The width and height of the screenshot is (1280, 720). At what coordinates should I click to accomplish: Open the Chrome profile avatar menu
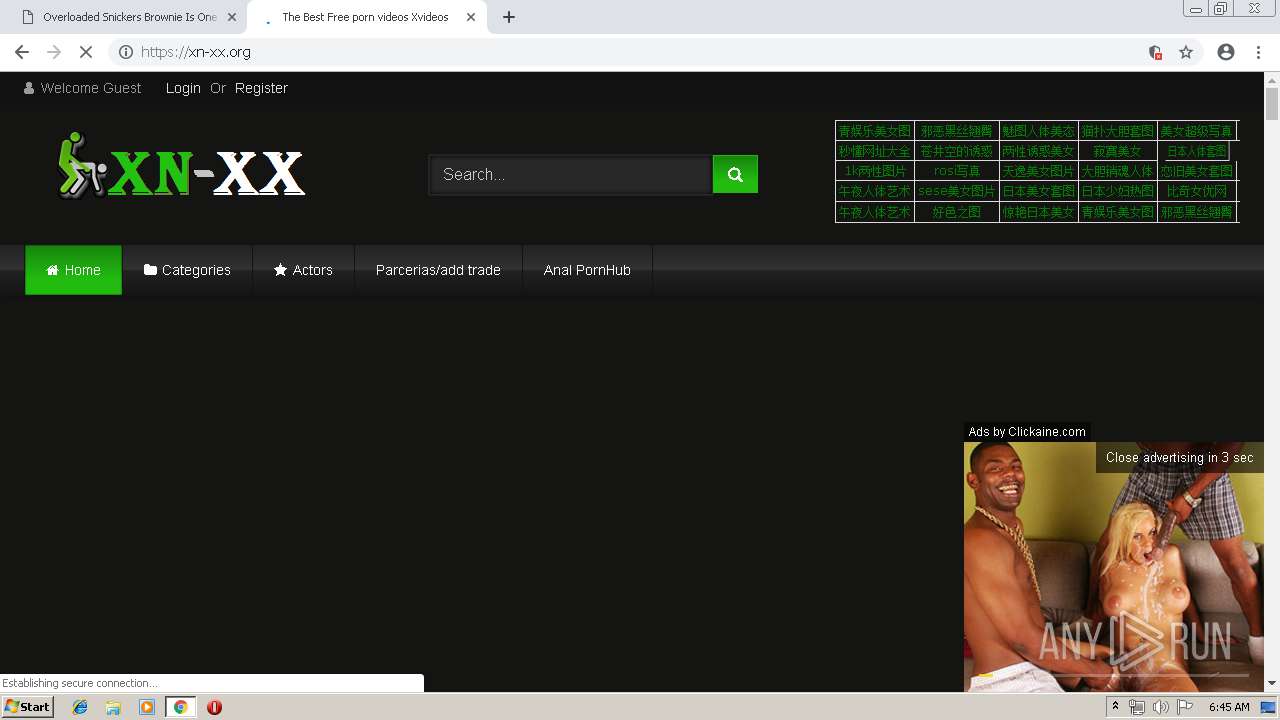point(1226,52)
